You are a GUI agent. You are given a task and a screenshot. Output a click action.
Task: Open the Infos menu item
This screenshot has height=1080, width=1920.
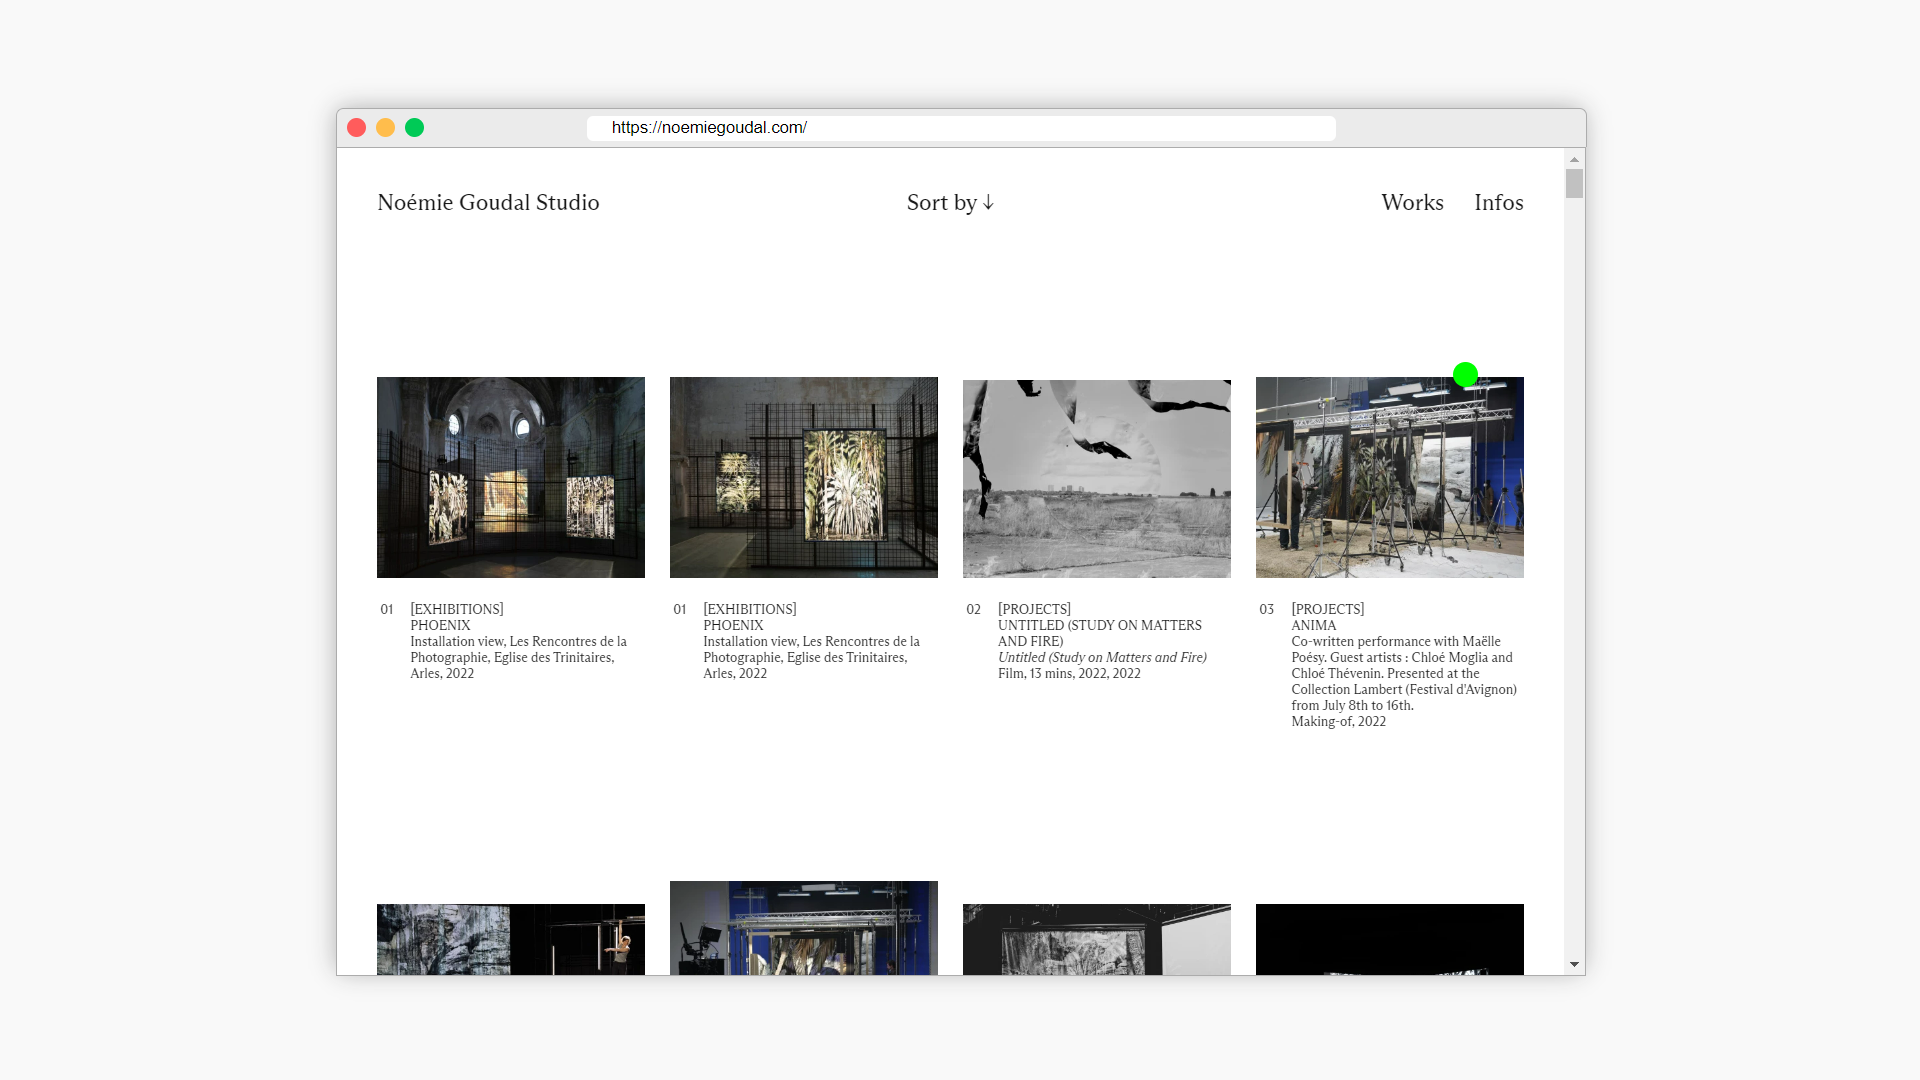click(1498, 203)
